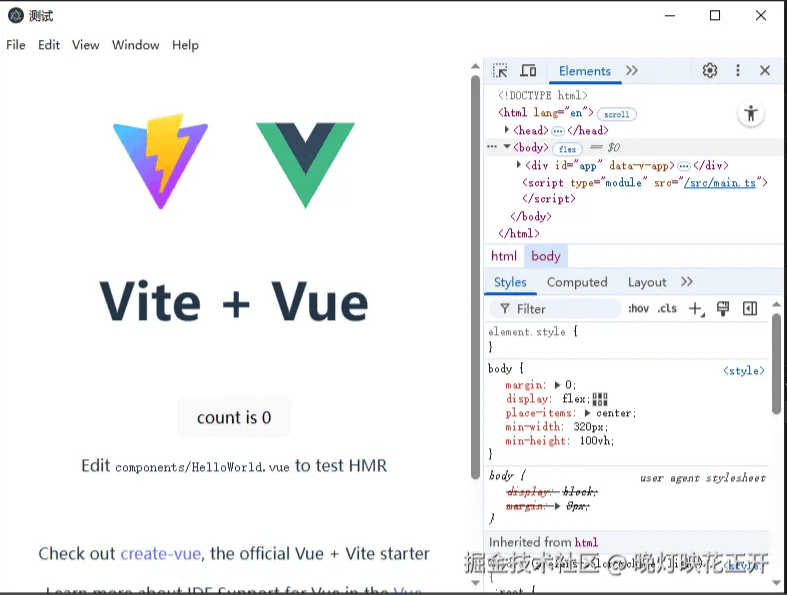Click the ellipsis badge inside the div#app tag
This screenshot has width=787, height=595.
[x=684, y=166]
